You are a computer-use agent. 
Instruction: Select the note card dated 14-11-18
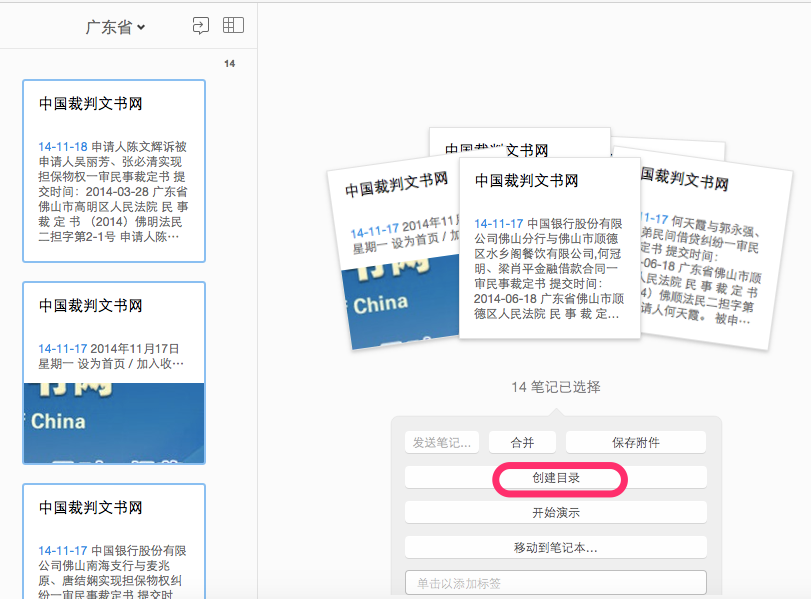114,171
